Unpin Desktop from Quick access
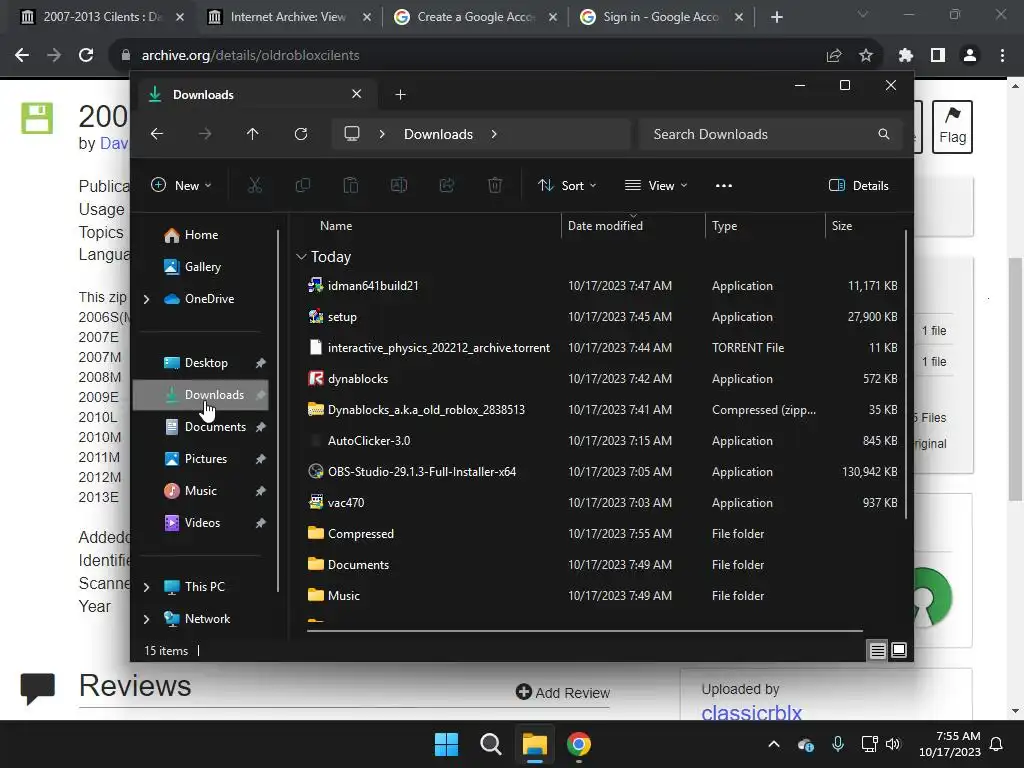This screenshot has height=768, width=1024. [261, 363]
